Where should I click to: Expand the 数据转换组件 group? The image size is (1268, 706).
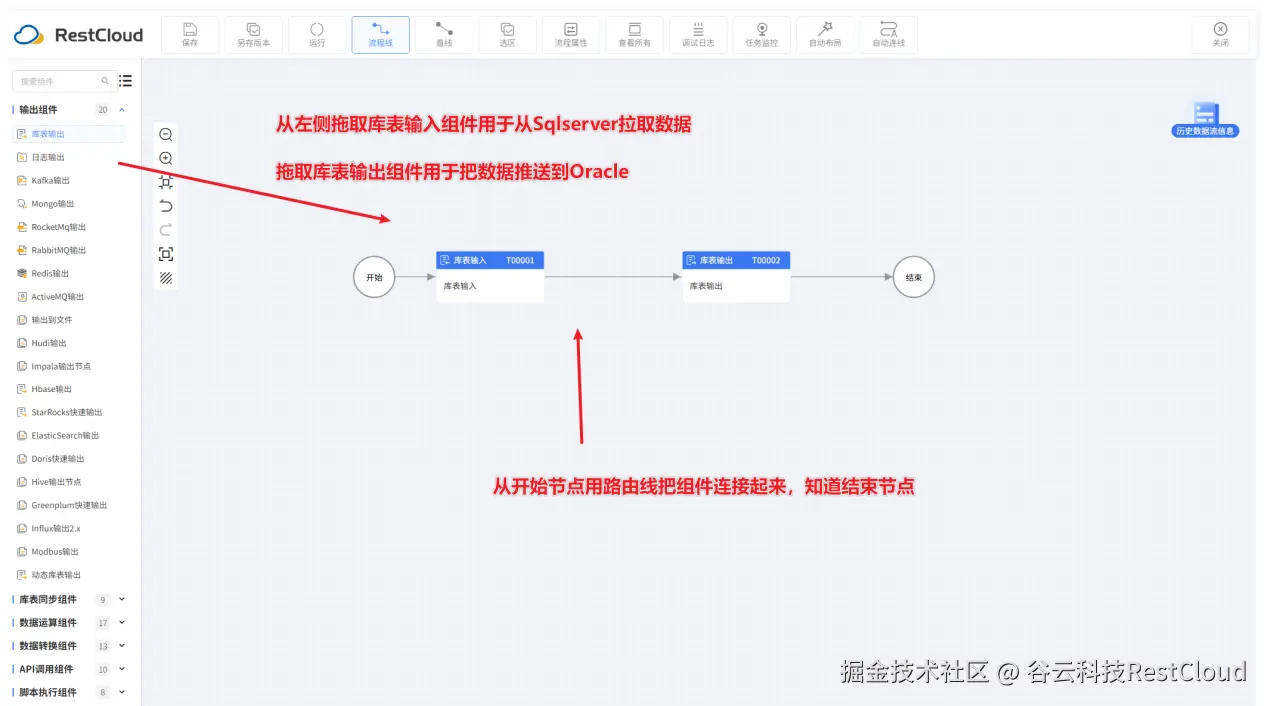122,646
